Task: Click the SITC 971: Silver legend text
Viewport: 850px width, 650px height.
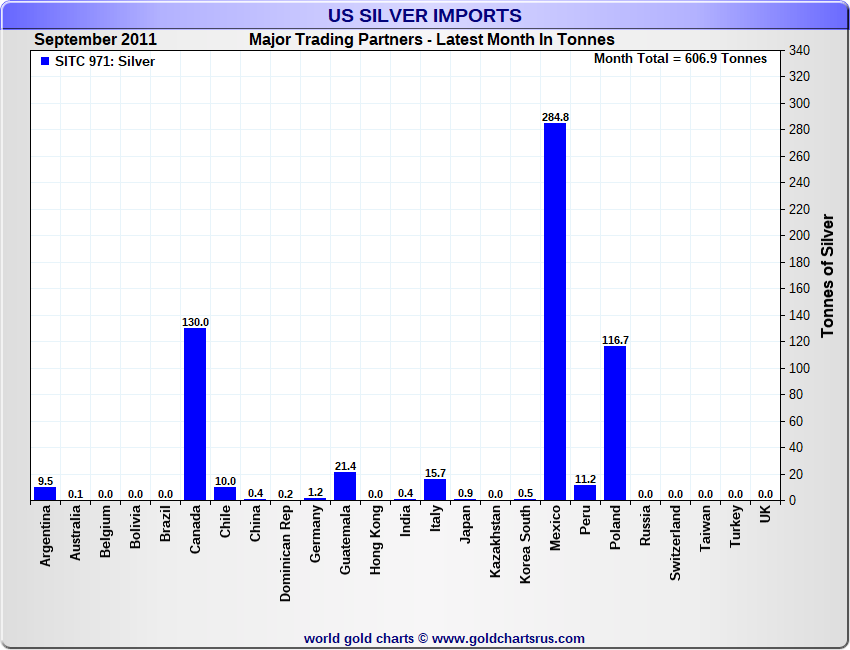Action: [105, 62]
